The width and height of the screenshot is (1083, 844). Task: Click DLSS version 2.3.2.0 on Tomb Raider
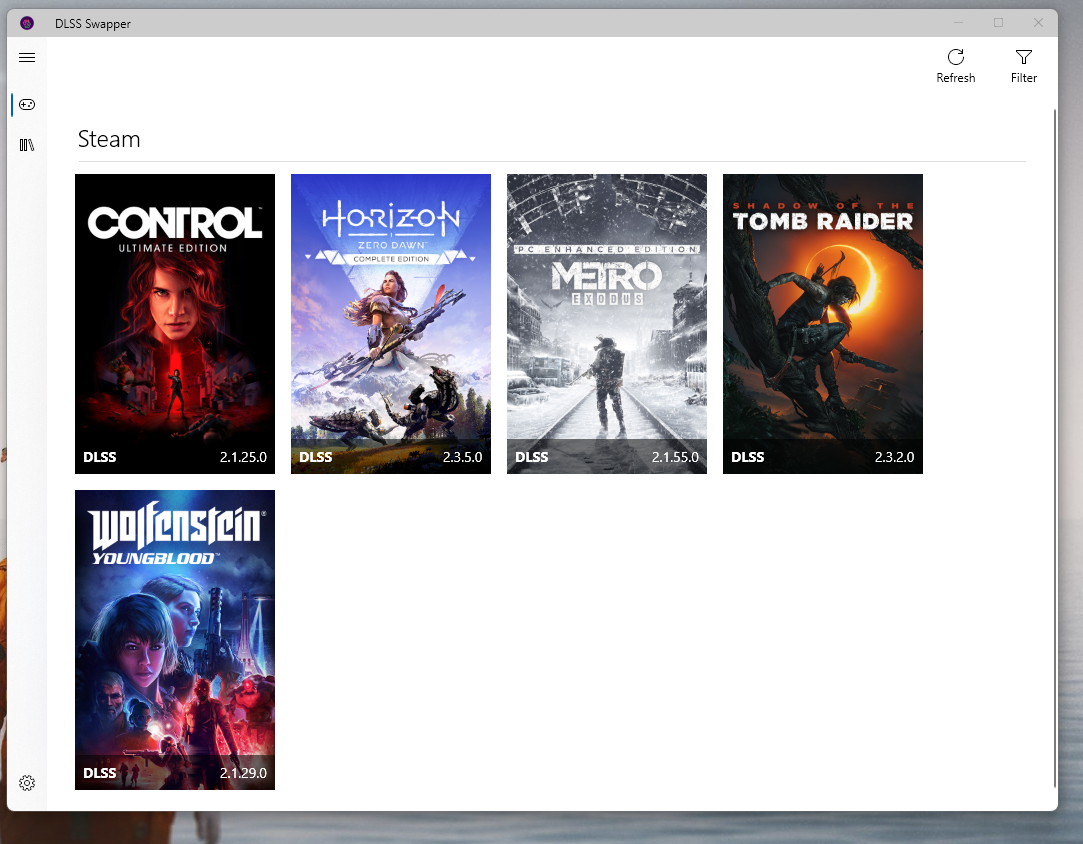(894, 457)
